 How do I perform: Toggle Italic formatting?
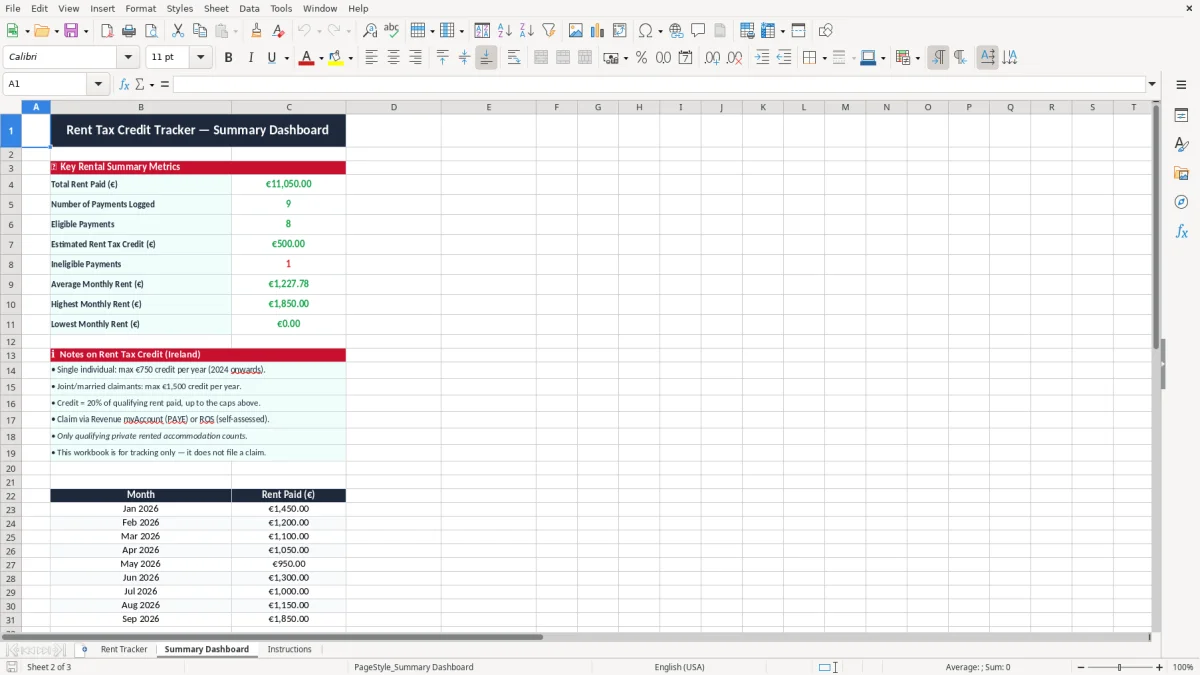click(250, 58)
